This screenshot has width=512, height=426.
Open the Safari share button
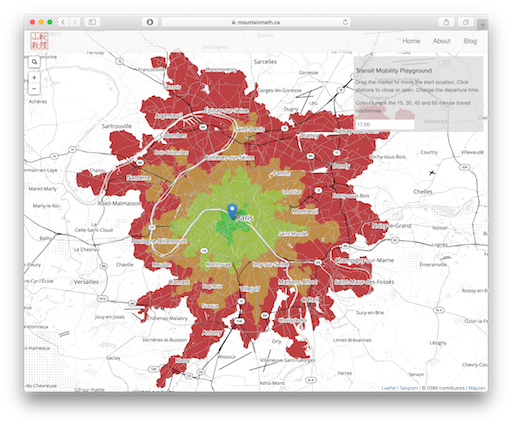pyautogui.click(x=446, y=22)
